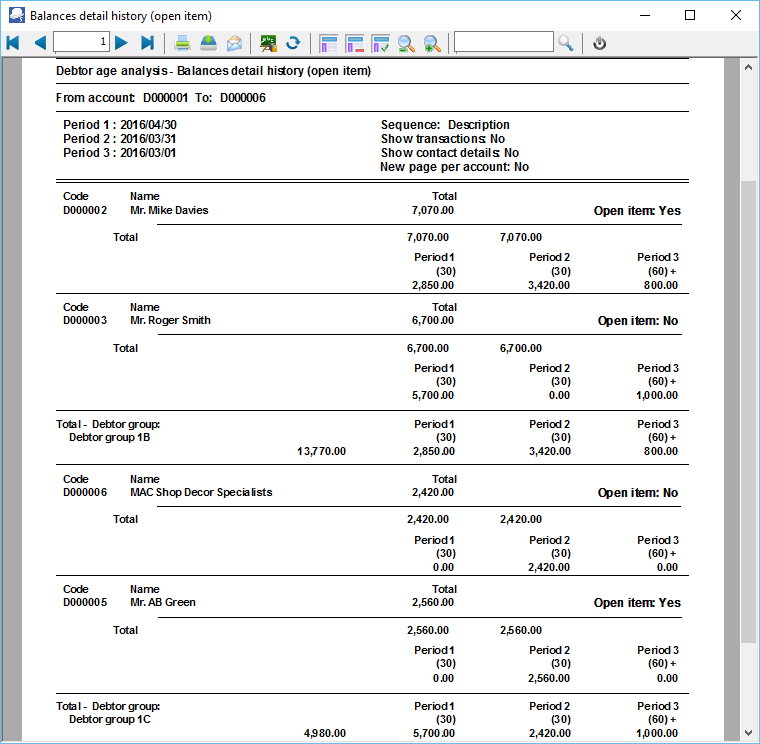Click the first page layout view icon

coord(328,43)
